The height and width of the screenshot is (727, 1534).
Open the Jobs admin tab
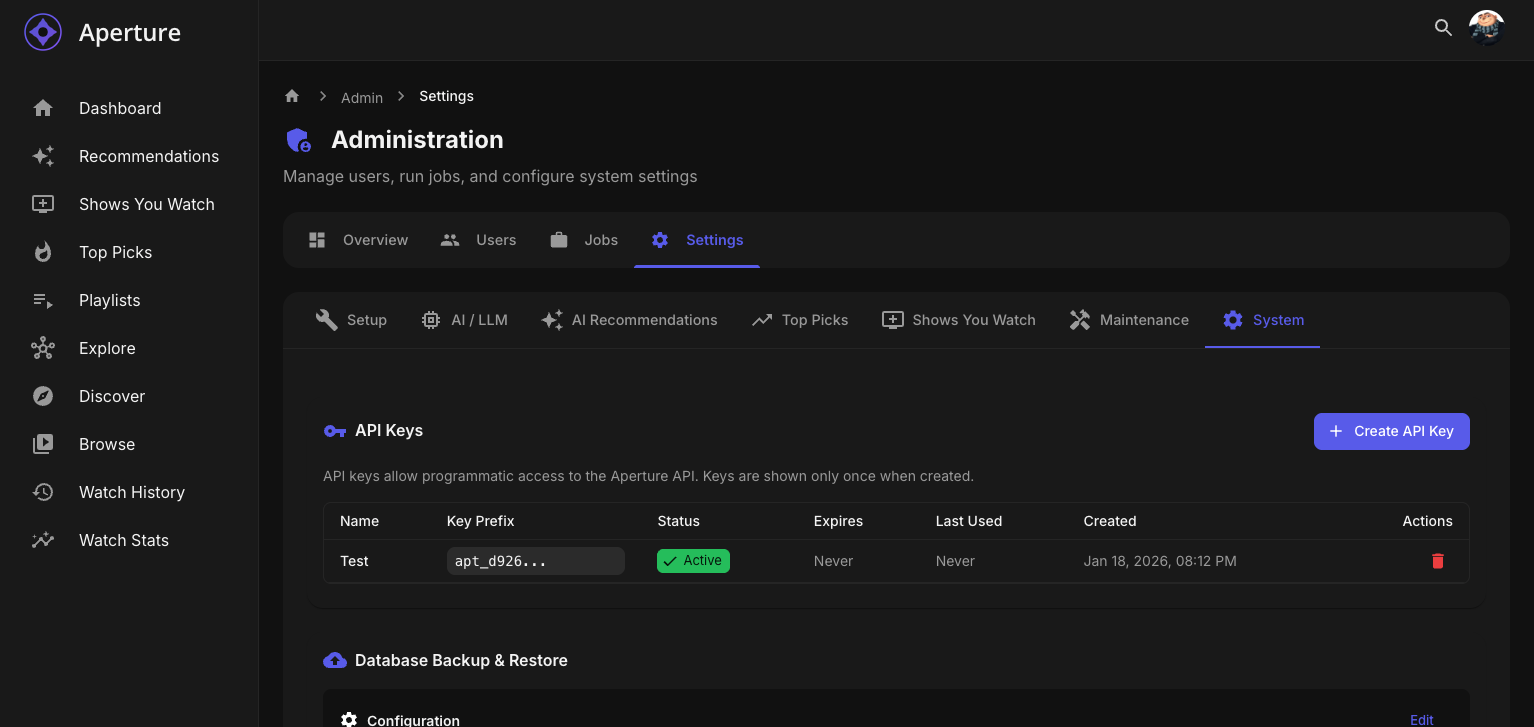point(585,240)
